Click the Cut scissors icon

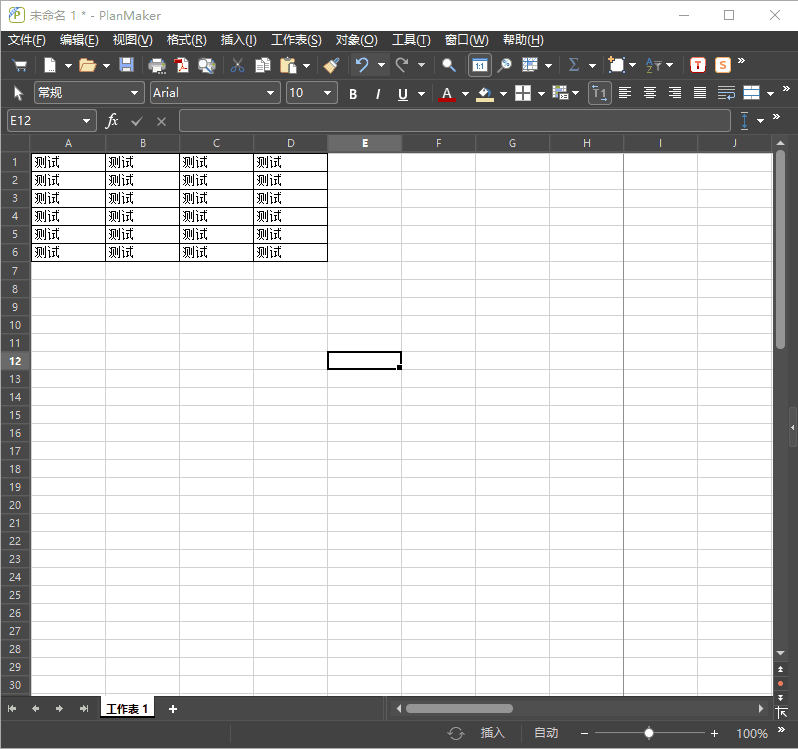pos(237,65)
